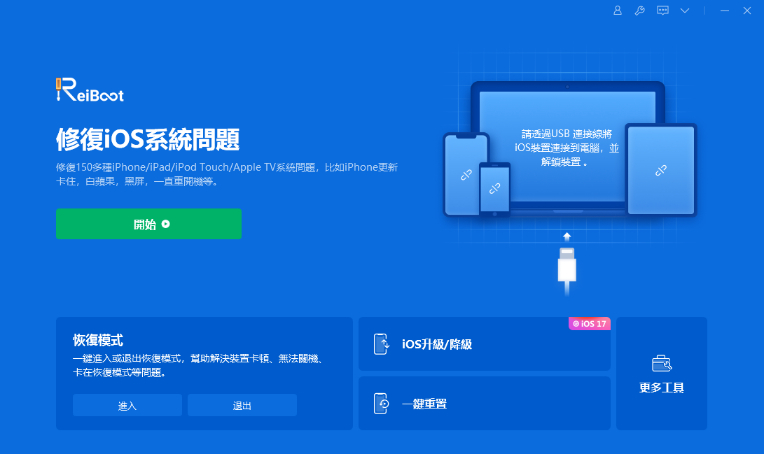Screen dimensions: 764x454
Task: Click the large phone link icon in illustration
Action: pyautogui.click(x=466, y=175)
